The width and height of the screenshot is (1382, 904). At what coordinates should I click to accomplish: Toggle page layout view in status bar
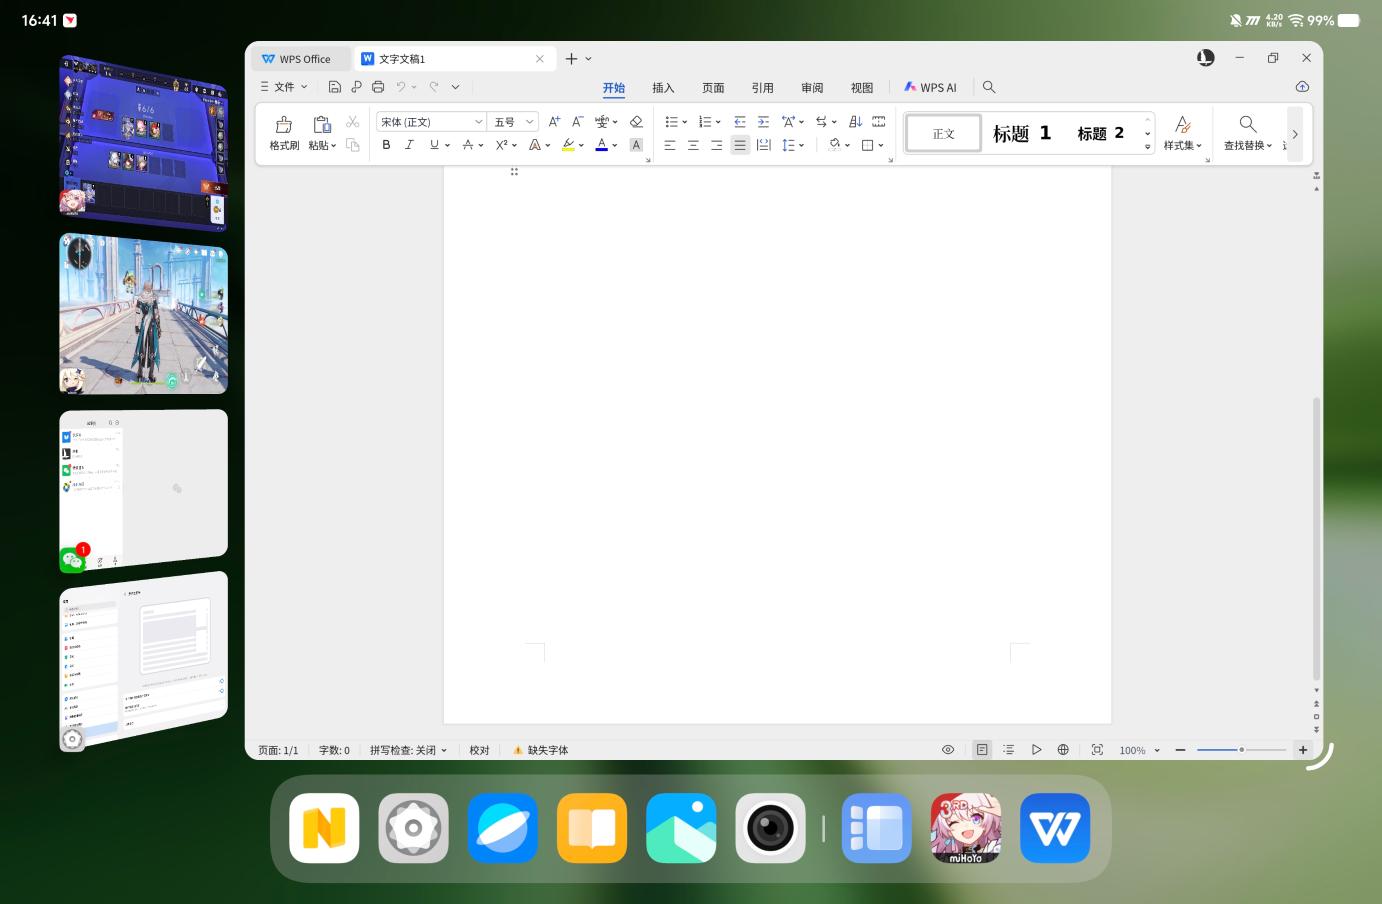pyautogui.click(x=982, y=749)
